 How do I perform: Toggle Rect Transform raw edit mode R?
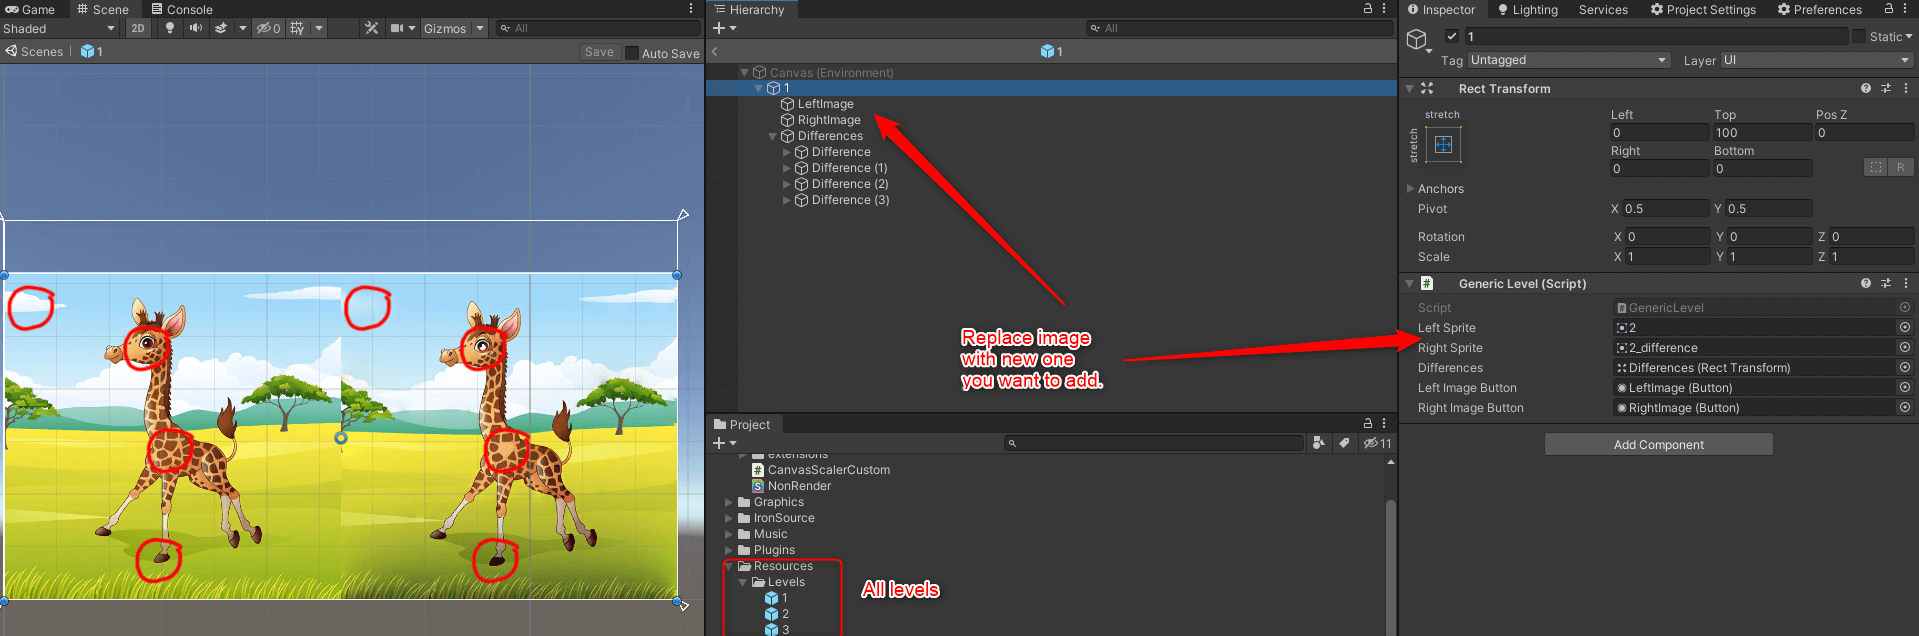pos(1901,167)
